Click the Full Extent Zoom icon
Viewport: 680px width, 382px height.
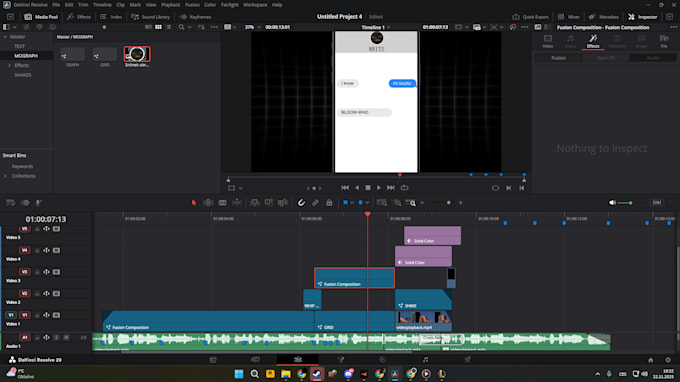pyautogui.click(x=382, y=202)
